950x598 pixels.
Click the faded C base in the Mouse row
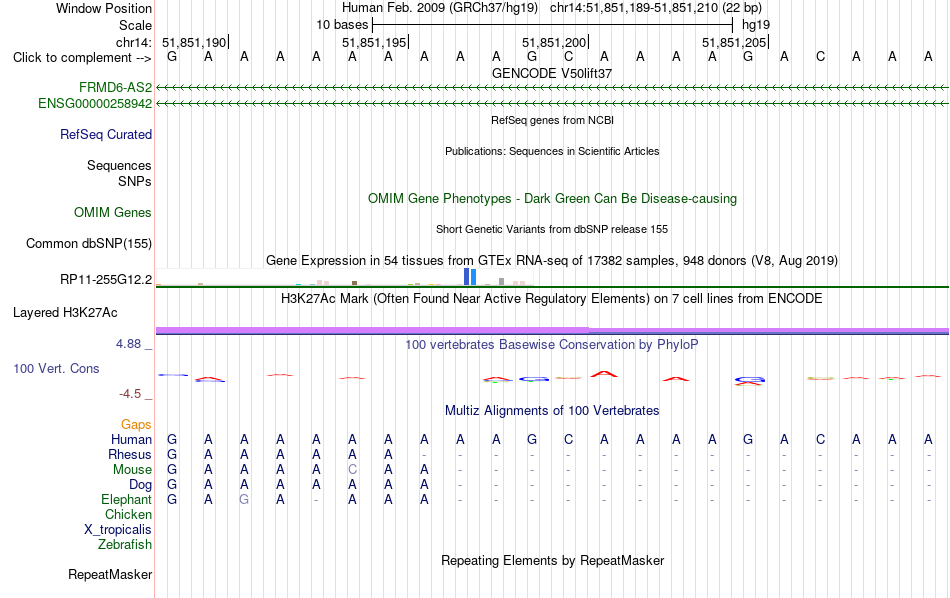point(352,470)
